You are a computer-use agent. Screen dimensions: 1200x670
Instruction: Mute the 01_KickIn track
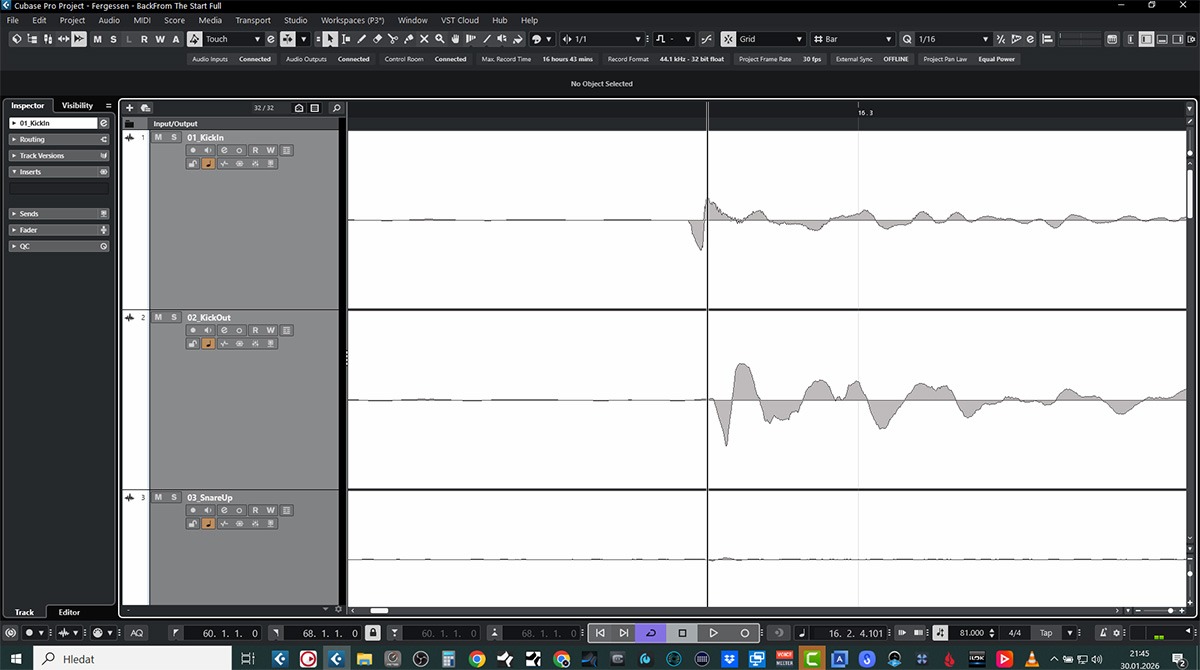pos(158,137)
